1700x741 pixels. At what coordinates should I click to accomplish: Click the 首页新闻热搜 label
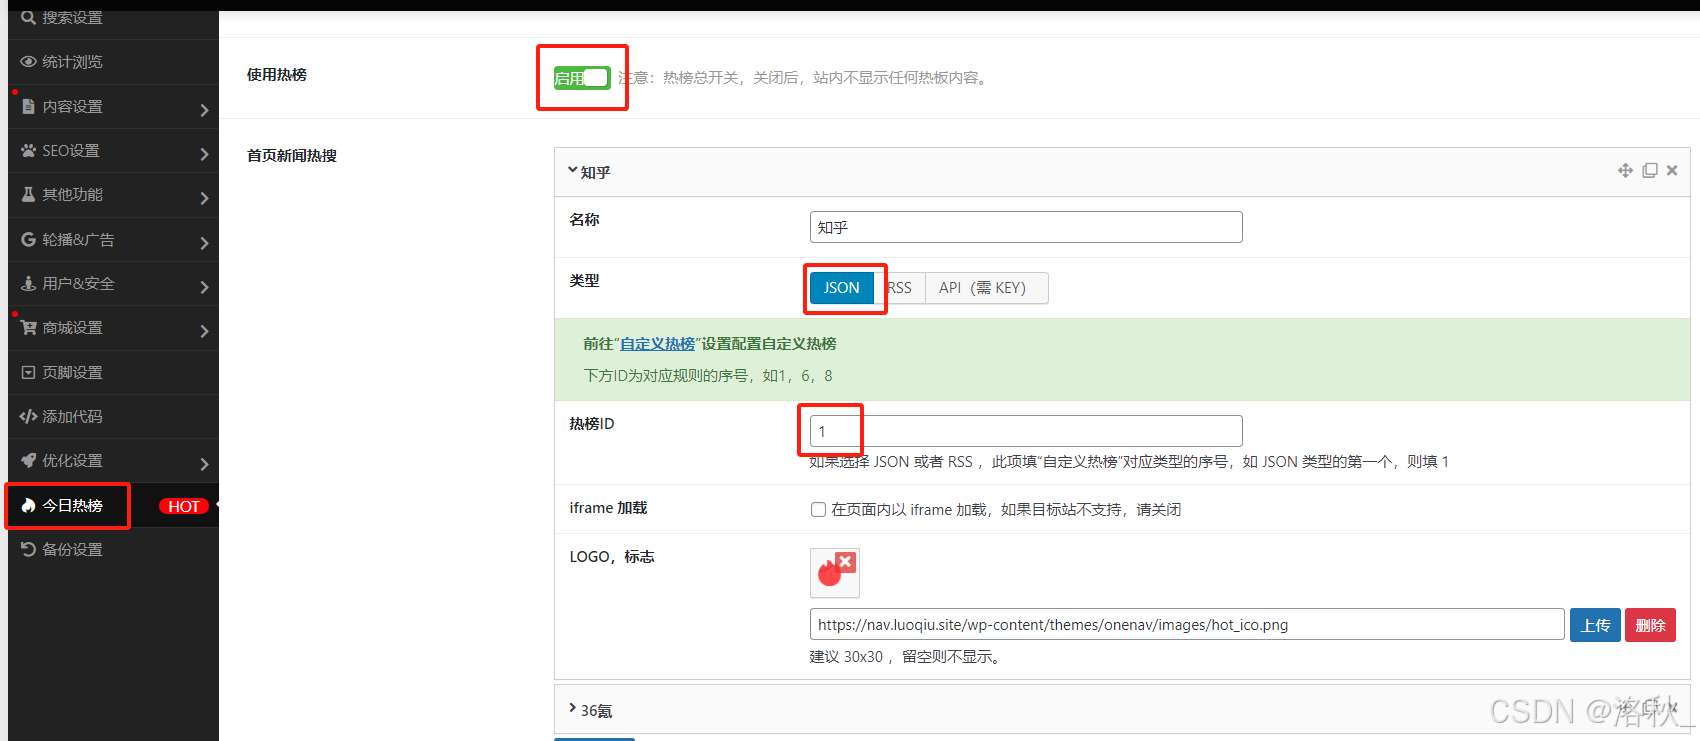click(x=292, y=156)
